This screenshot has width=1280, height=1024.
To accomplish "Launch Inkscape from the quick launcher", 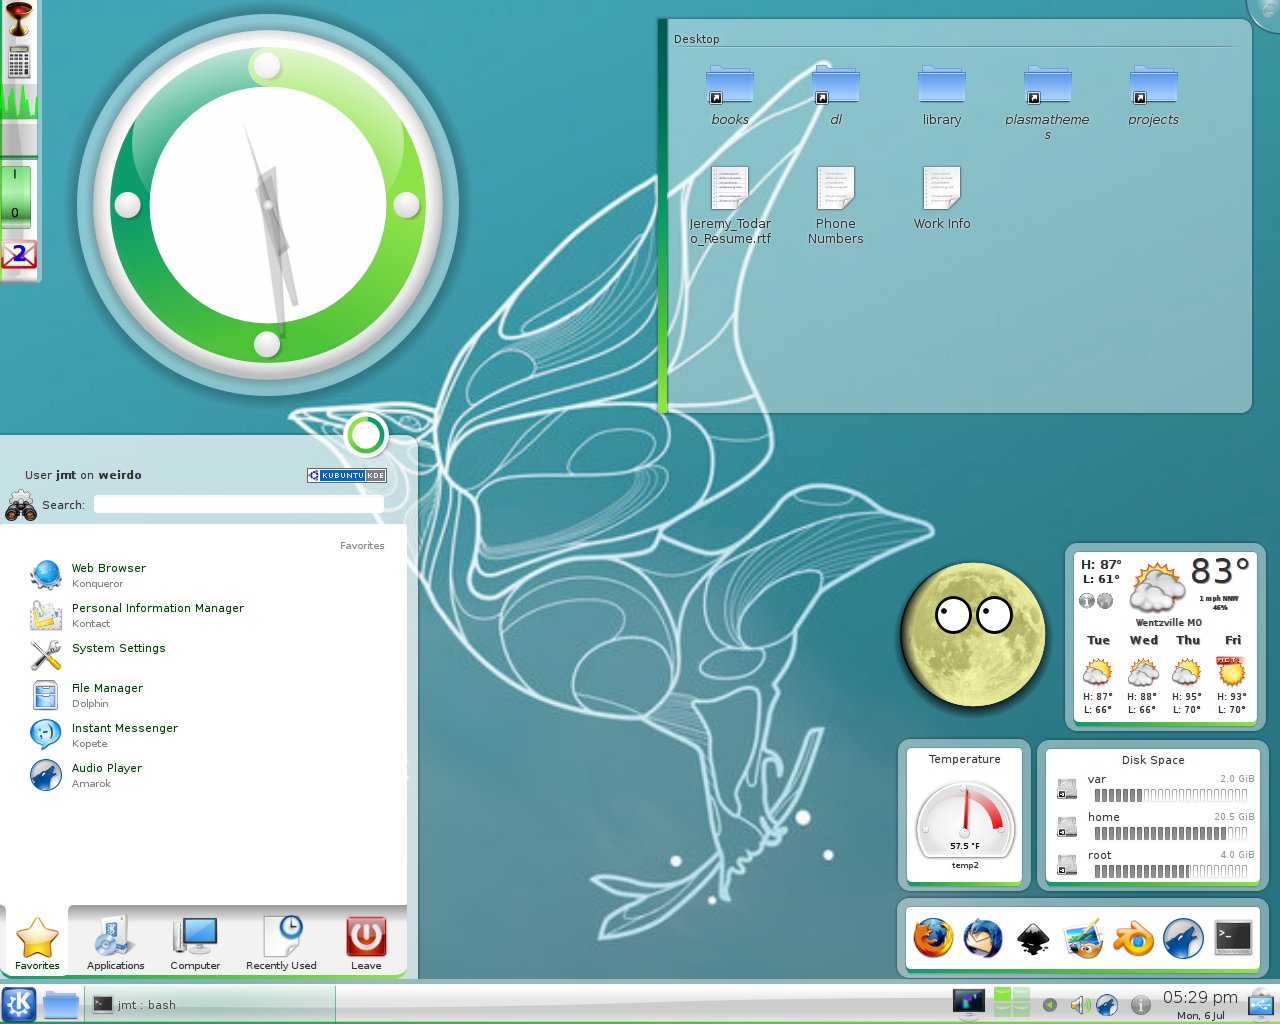I will (x=1033, y=938).
